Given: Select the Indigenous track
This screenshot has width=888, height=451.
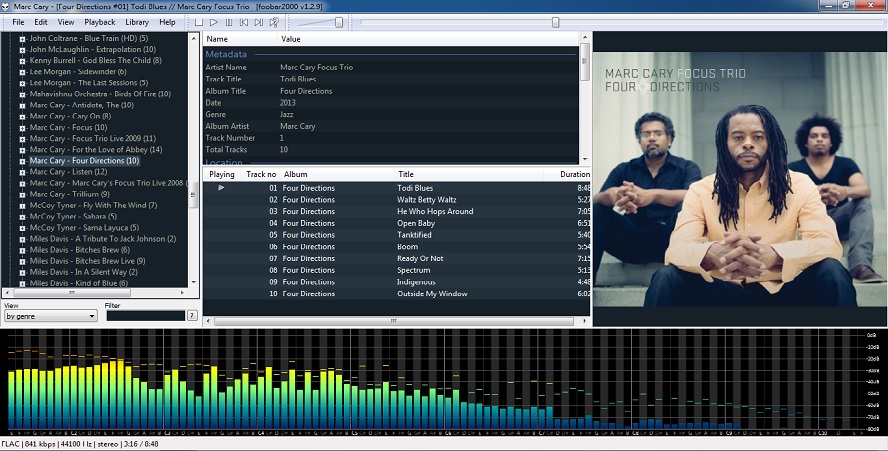Looking at the screenshot, I should (396, 282).
